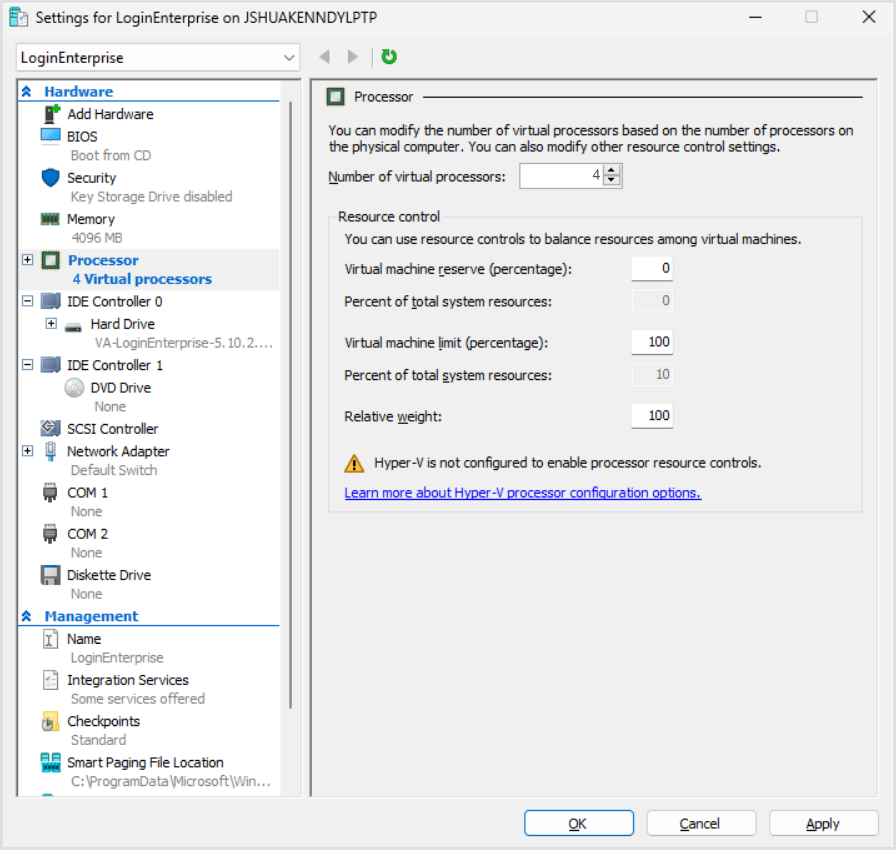Click the green refresh icon in toolbar
This screenshot has width=896, height=851.
pyautogui.click(x=389, y=57)
